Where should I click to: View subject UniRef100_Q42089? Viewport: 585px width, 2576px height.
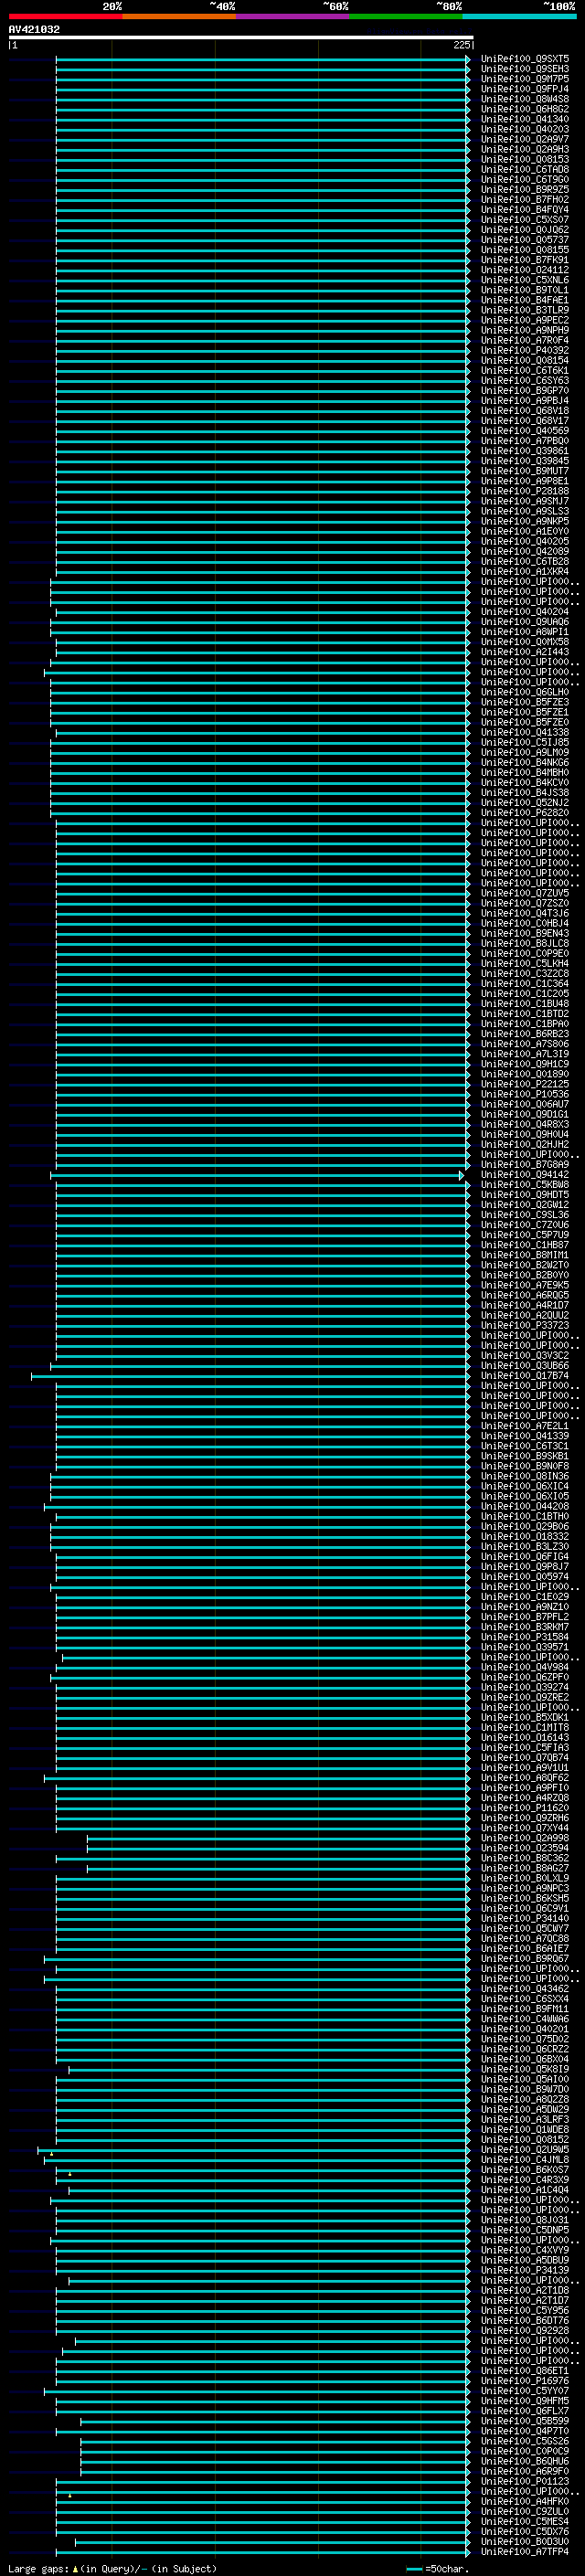point(525,551)
